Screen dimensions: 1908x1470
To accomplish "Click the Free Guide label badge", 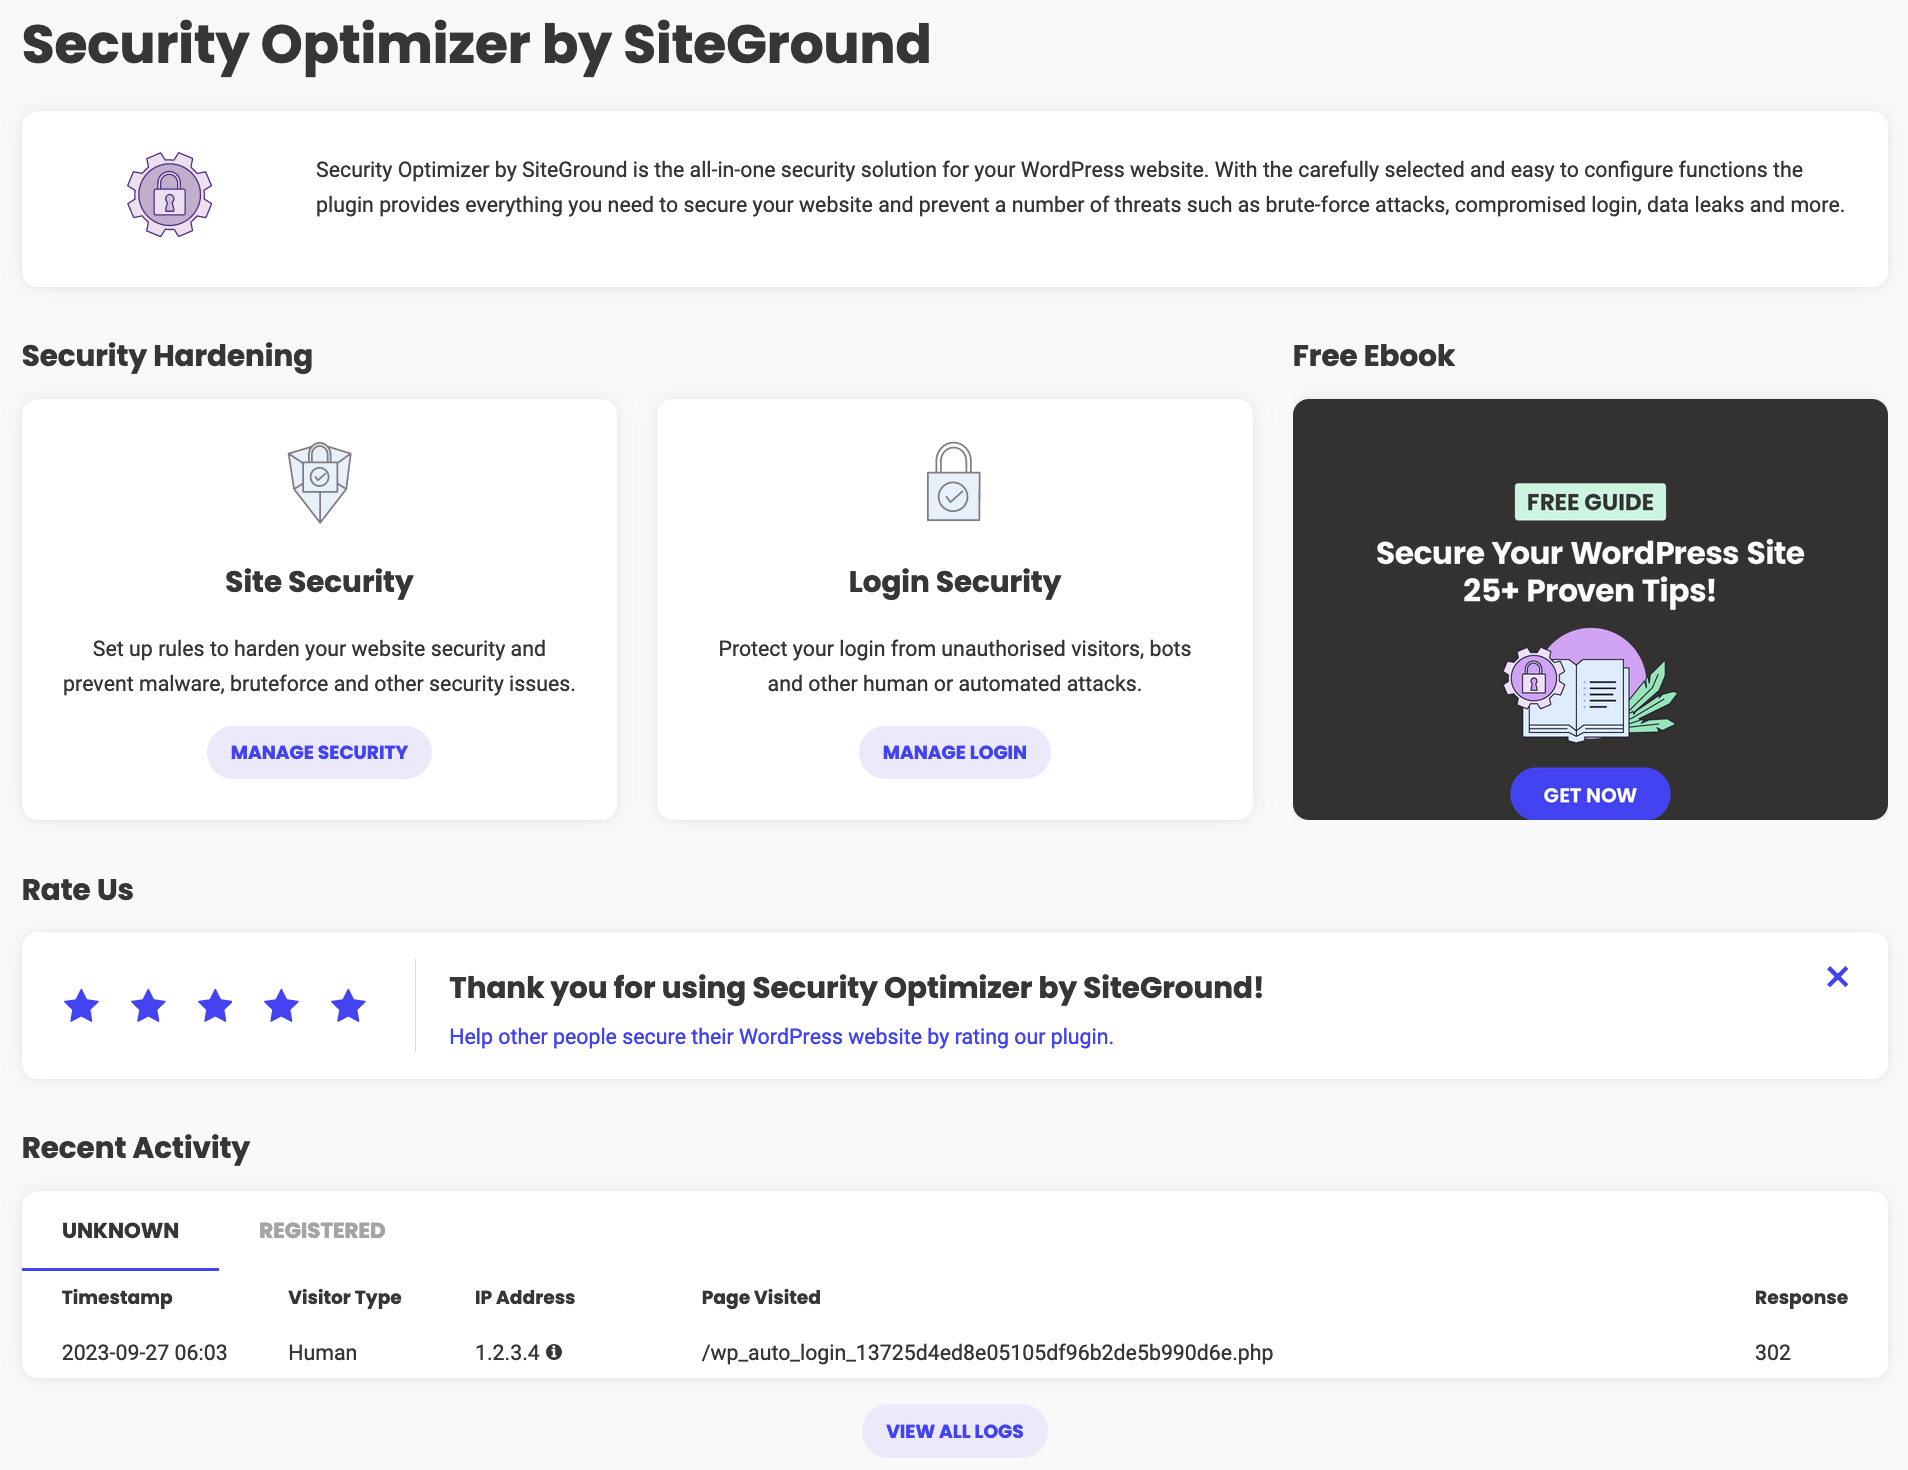I will click(x=1590, y=502).
